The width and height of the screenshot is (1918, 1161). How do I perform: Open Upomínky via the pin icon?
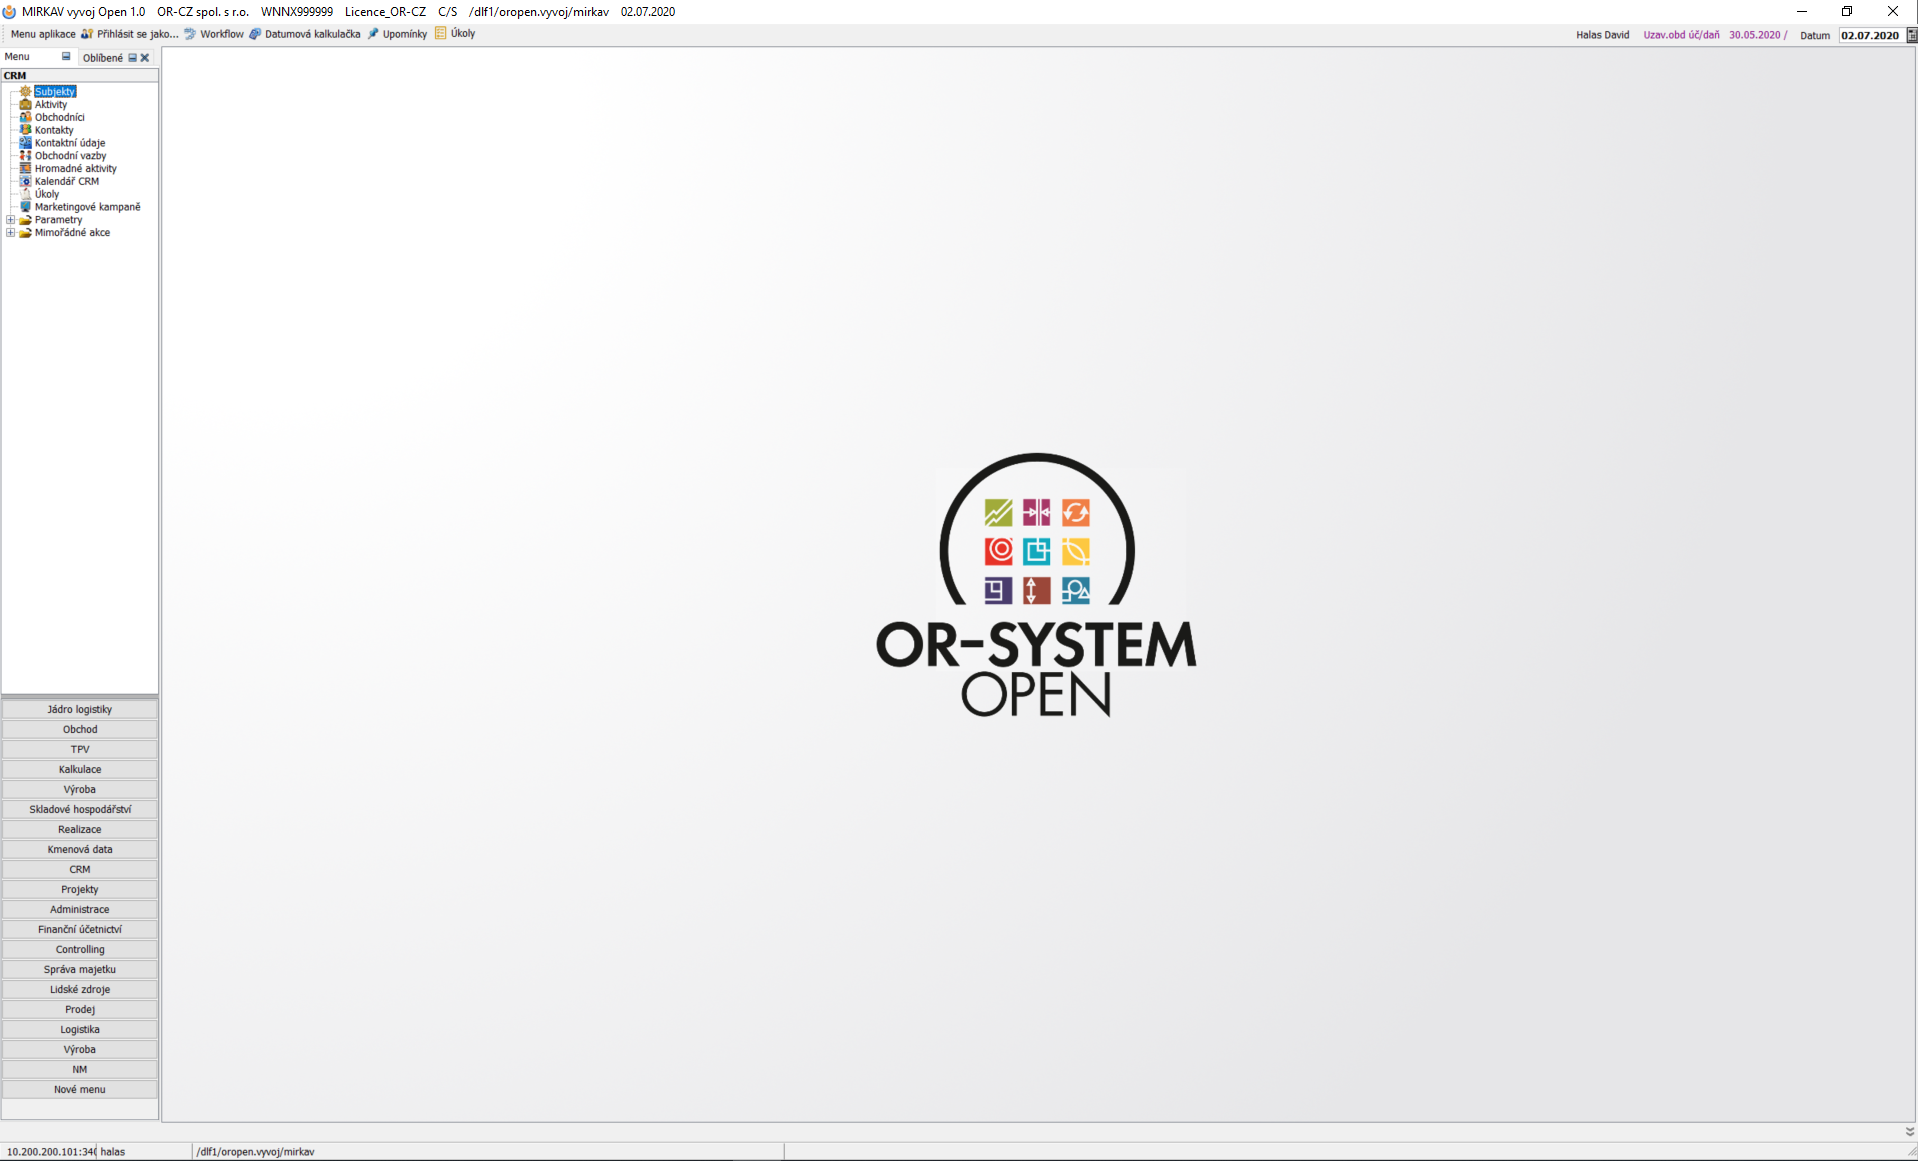click(373, 34)
